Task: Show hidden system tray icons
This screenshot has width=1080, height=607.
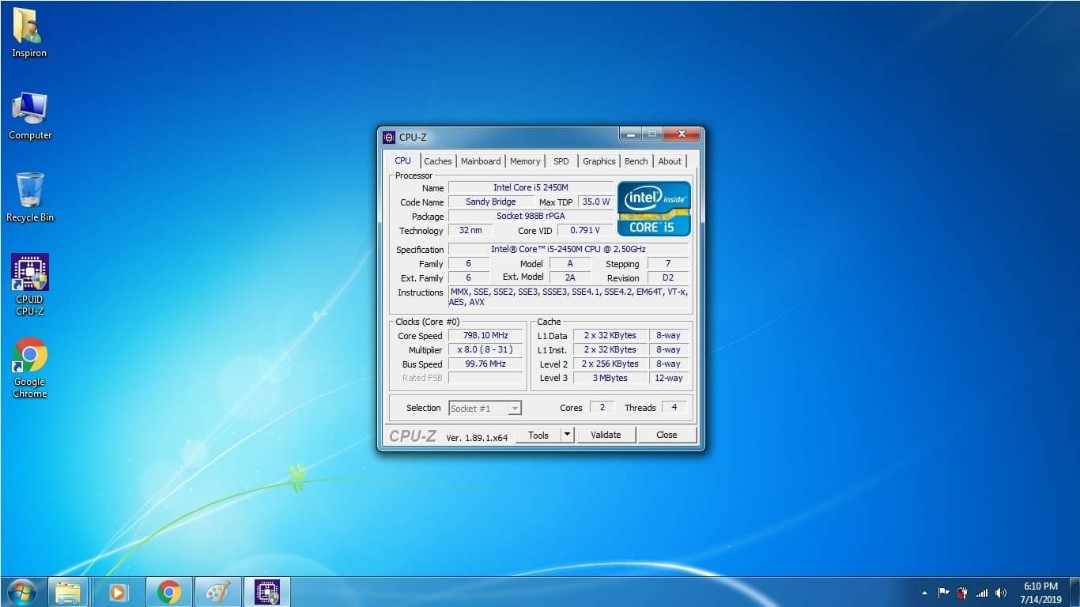Action: pos(924,592)
